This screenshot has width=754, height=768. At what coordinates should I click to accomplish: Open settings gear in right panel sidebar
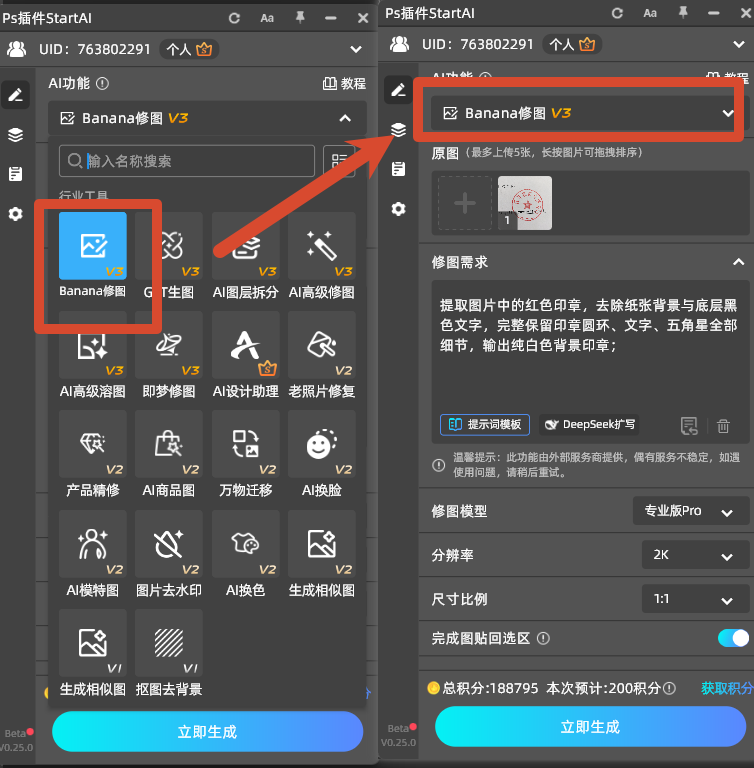pos(398,209)
